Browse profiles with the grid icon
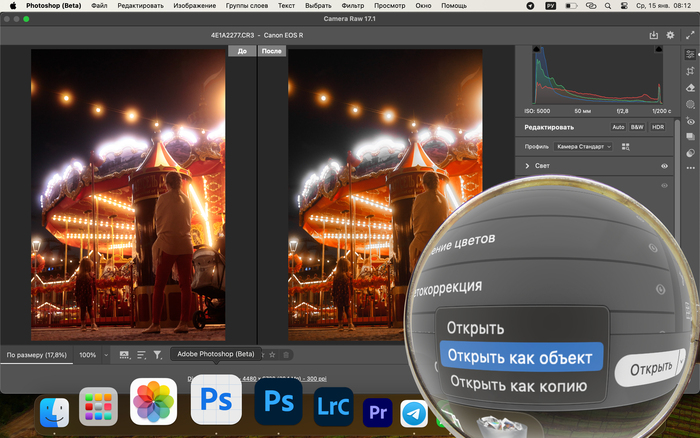The image size is (700, 438). [x=625, y=146]
